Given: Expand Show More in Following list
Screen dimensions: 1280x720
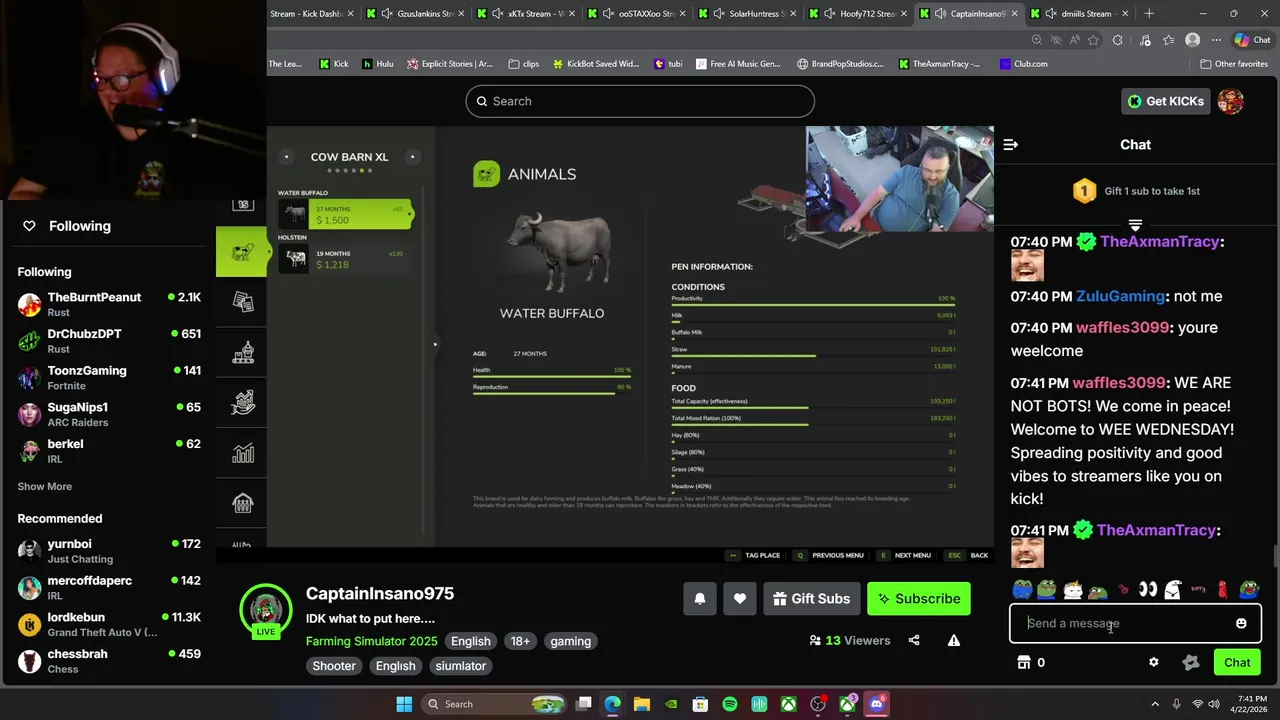Looking at the screenshot, I should 44,486.
